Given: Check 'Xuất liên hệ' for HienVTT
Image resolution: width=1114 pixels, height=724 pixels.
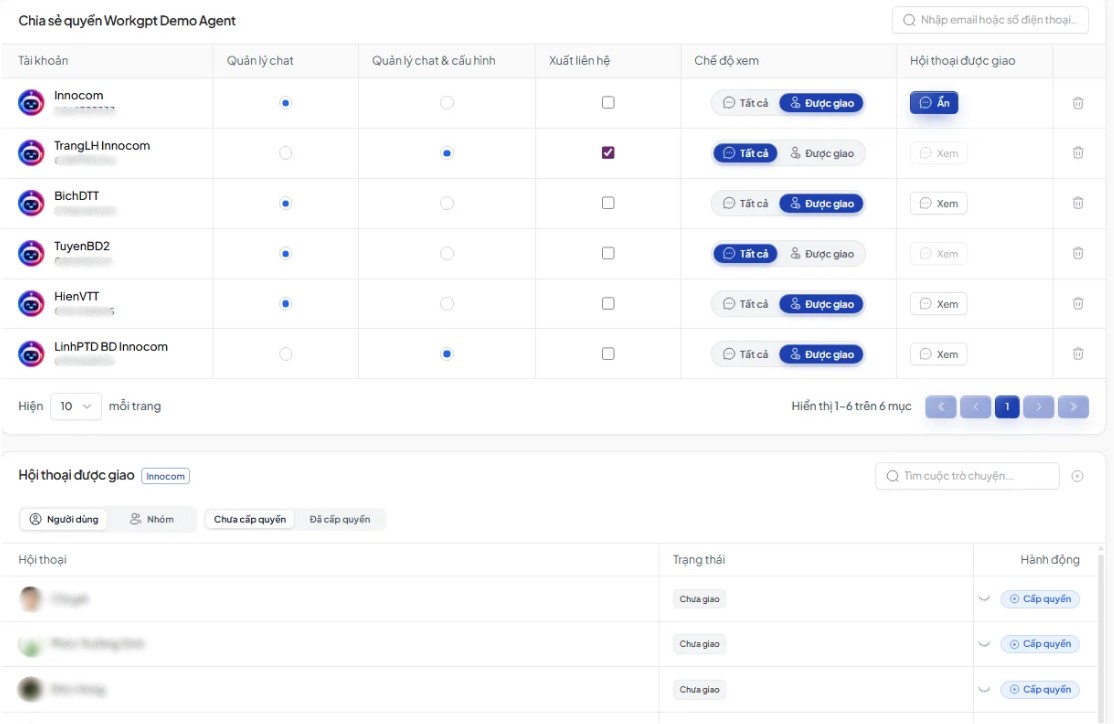Looking at the screenshot, I should [x=608, y=304].
